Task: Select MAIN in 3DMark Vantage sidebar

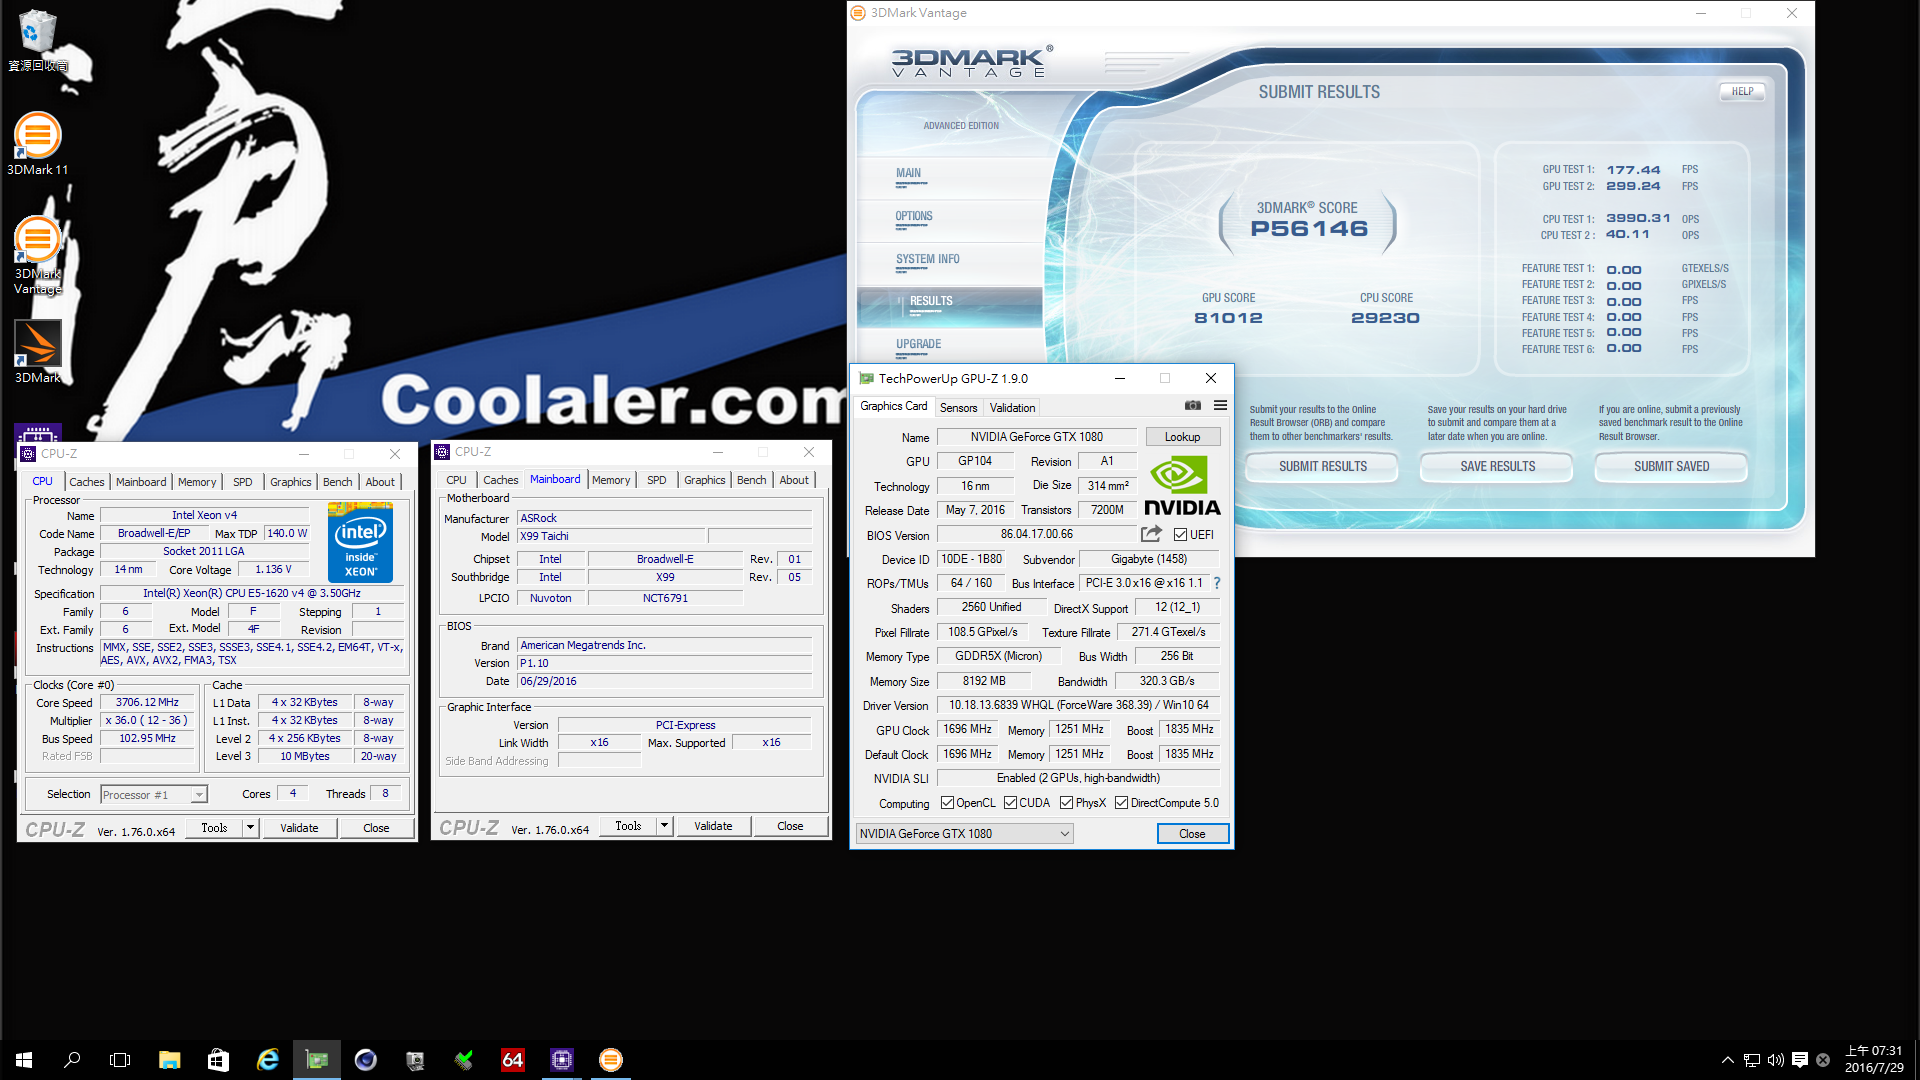Action: [x=908, y=174]
